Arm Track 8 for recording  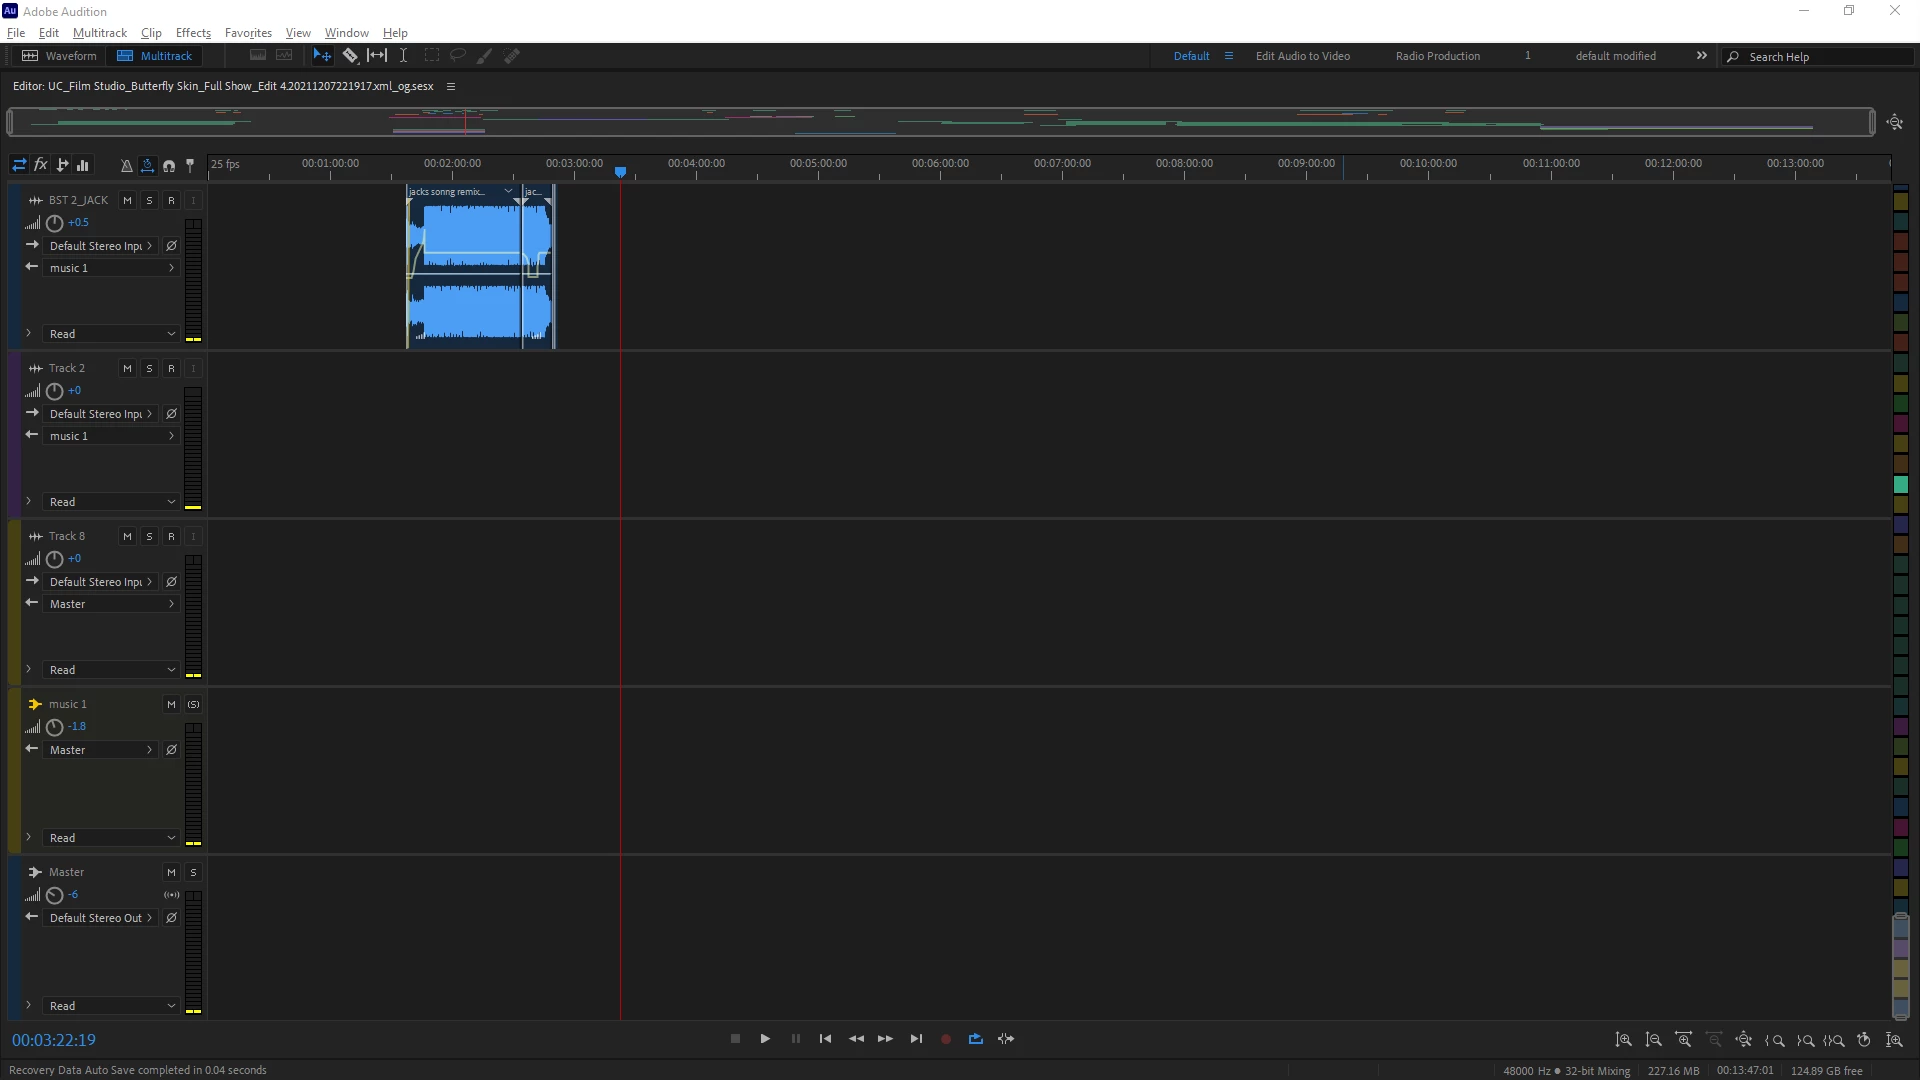[171, 537]
